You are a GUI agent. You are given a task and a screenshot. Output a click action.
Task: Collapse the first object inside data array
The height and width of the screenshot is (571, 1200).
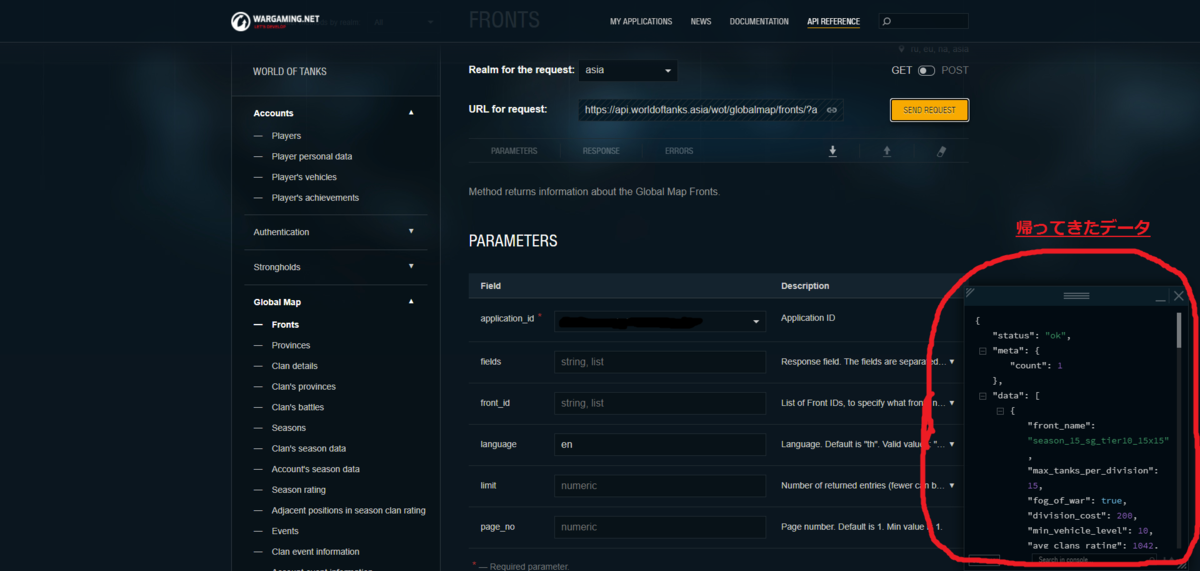[1001, 411]
